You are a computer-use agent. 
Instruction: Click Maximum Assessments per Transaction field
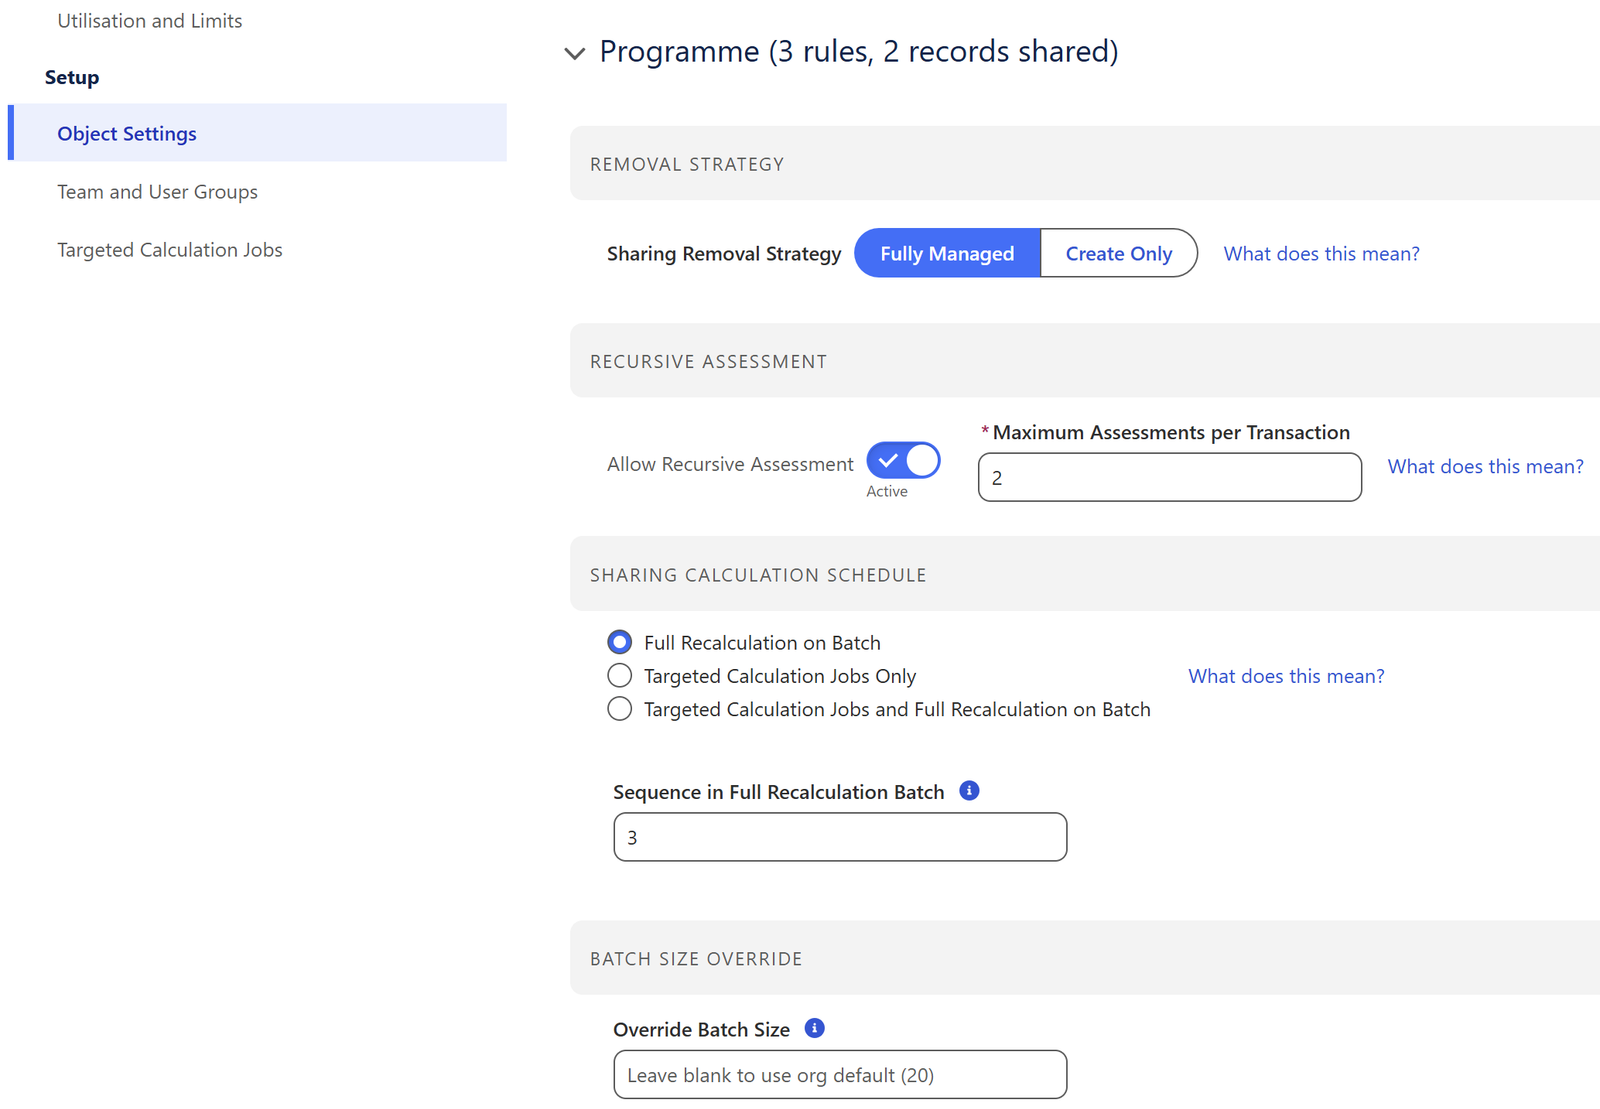pyautogui.click(x=1170, y=477)
